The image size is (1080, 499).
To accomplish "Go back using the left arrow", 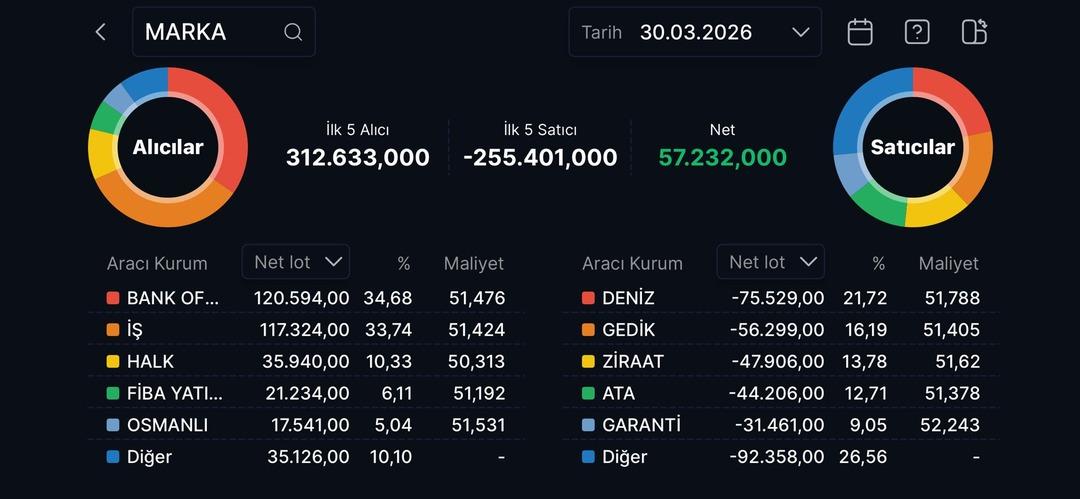I will pos(100,32).
